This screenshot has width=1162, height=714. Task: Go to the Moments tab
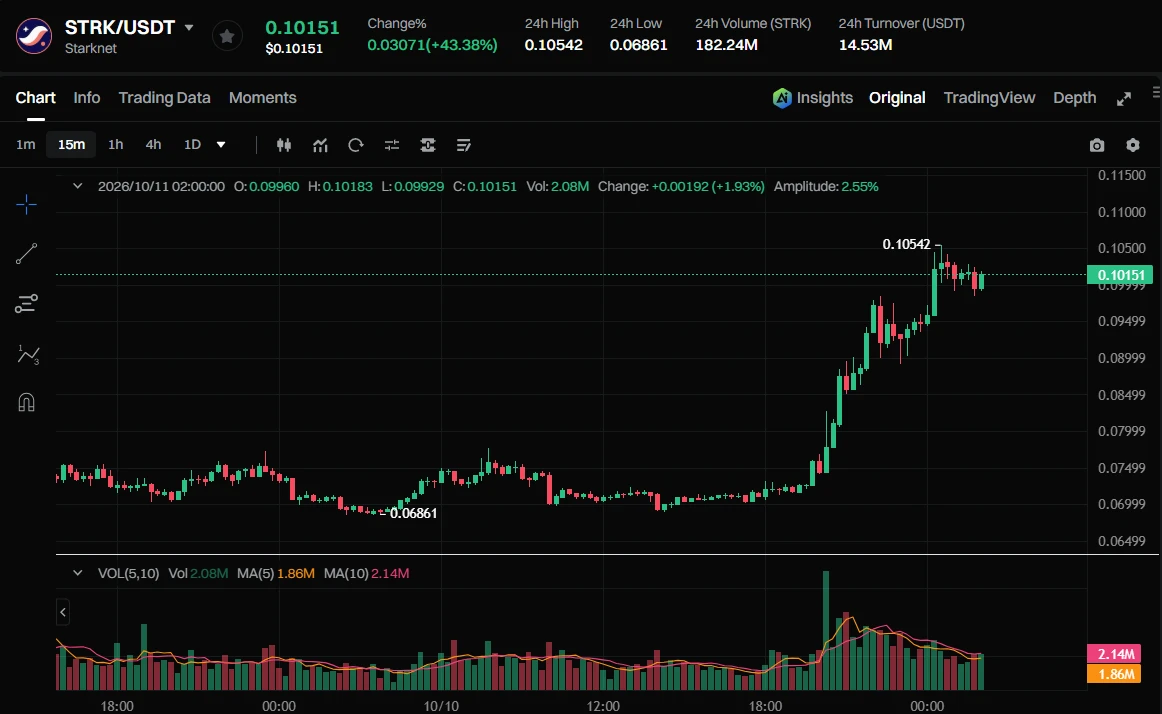pos(262,98)
